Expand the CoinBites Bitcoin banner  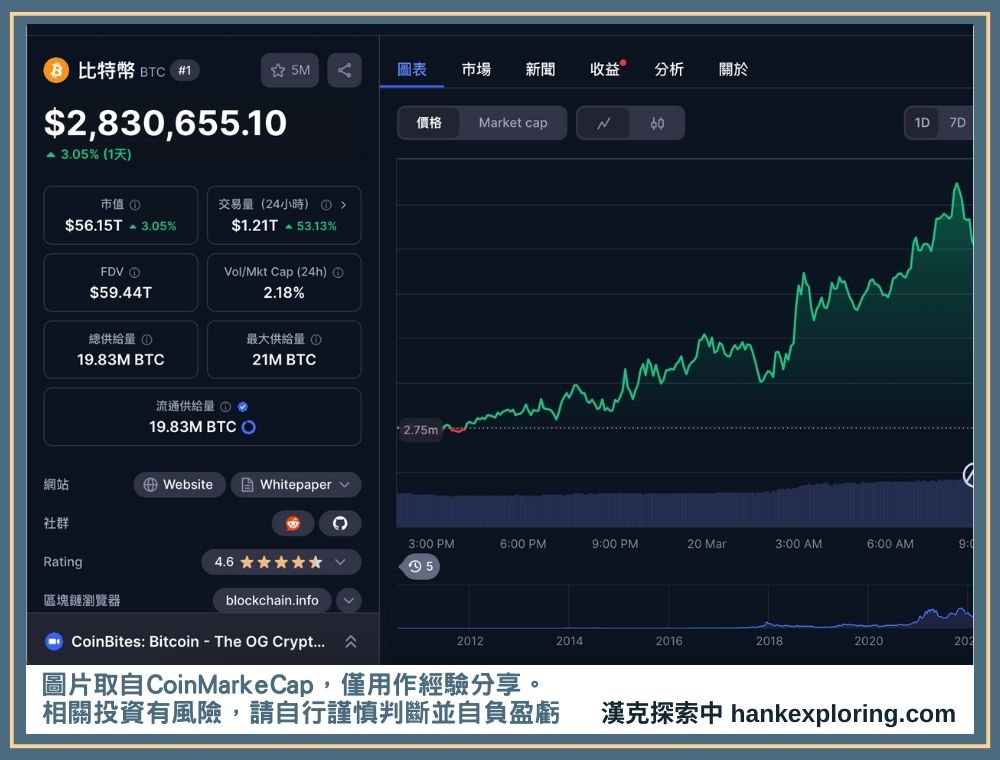point(350,642)
